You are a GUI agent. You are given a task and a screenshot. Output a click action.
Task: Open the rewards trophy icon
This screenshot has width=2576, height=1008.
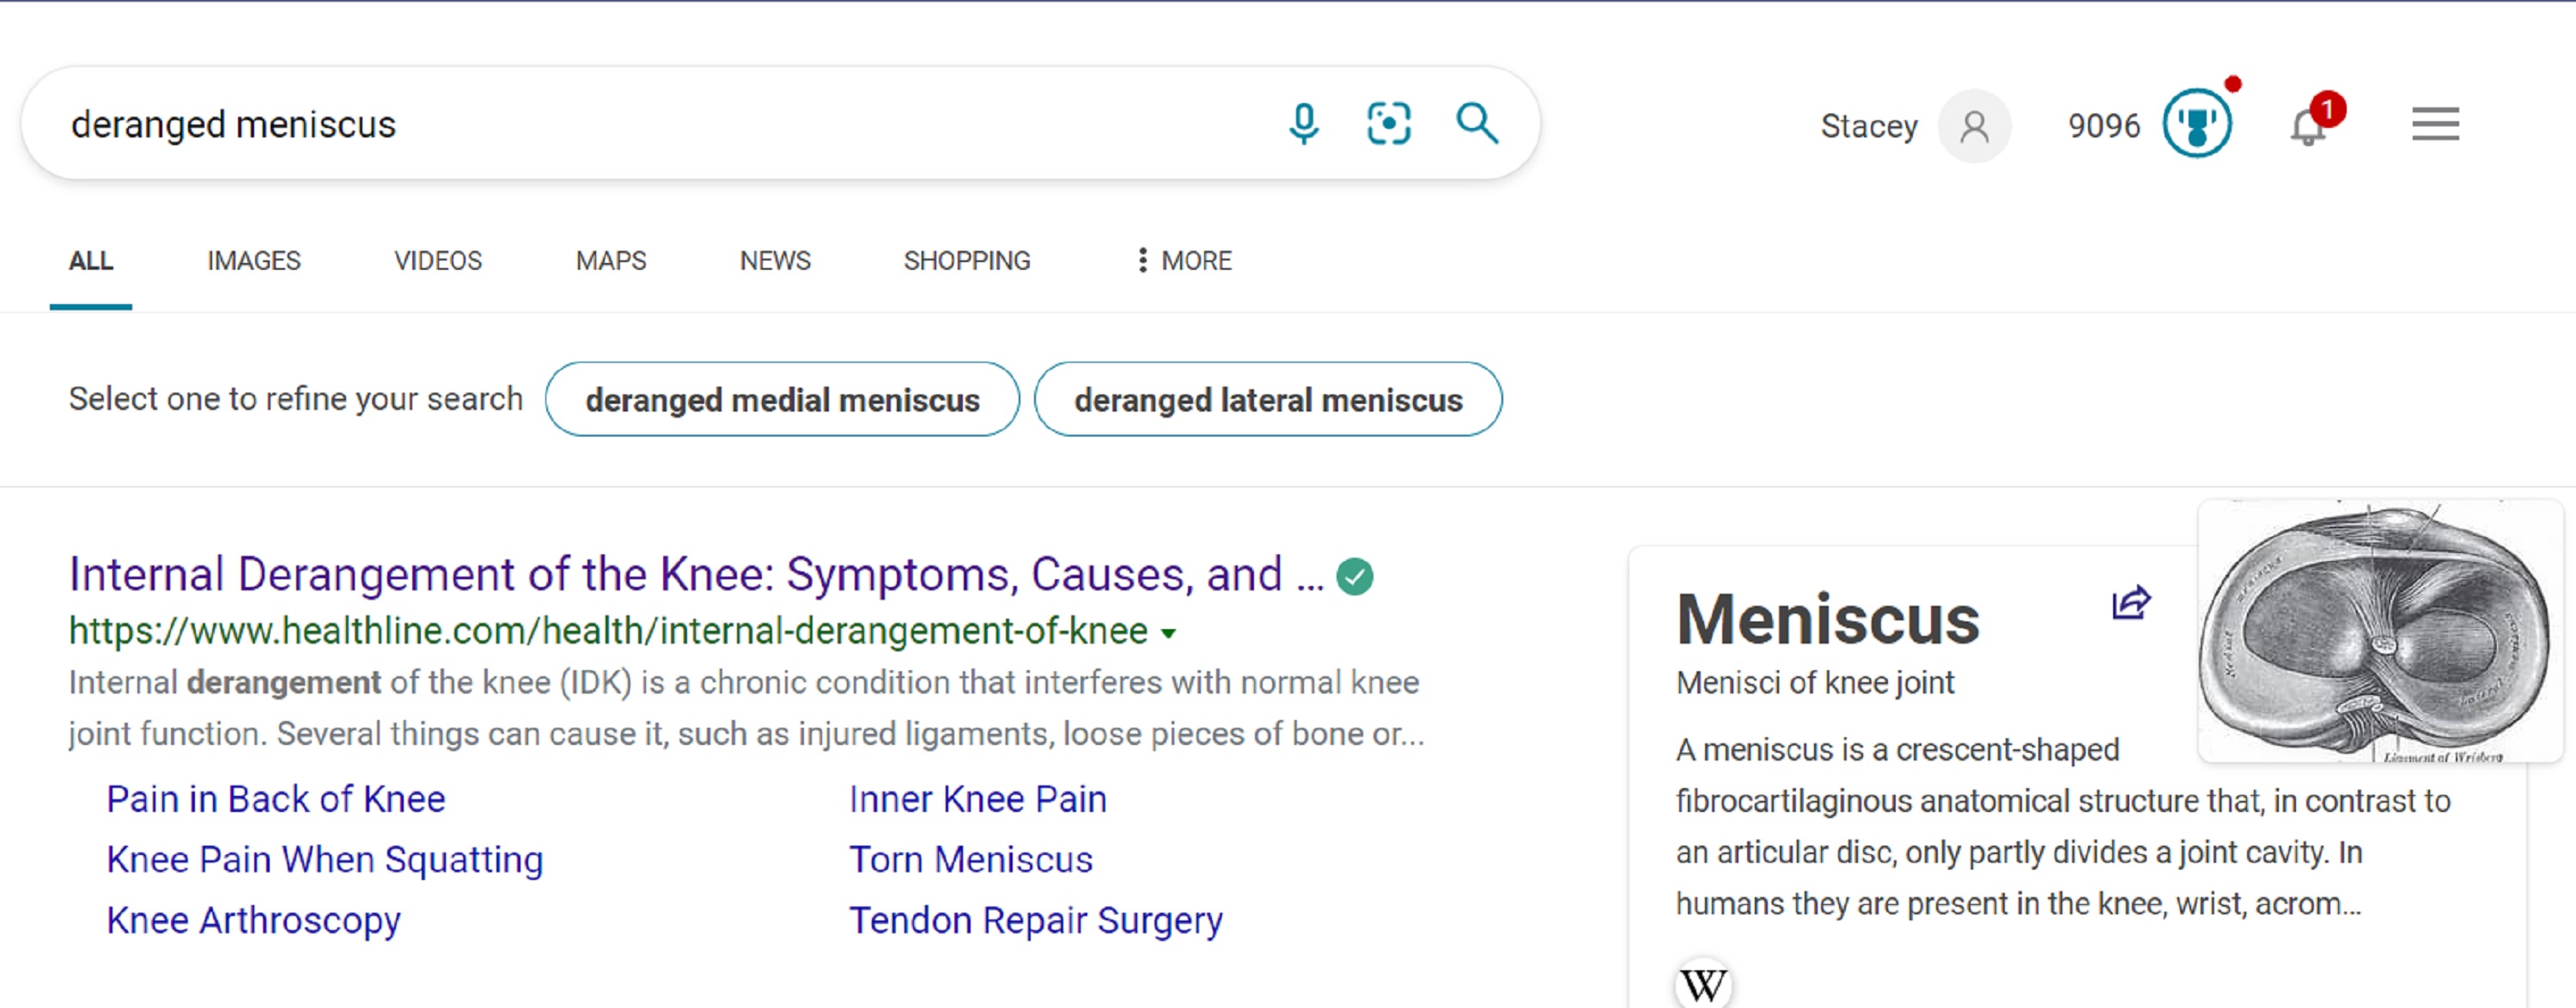[x=2197, y=124]
